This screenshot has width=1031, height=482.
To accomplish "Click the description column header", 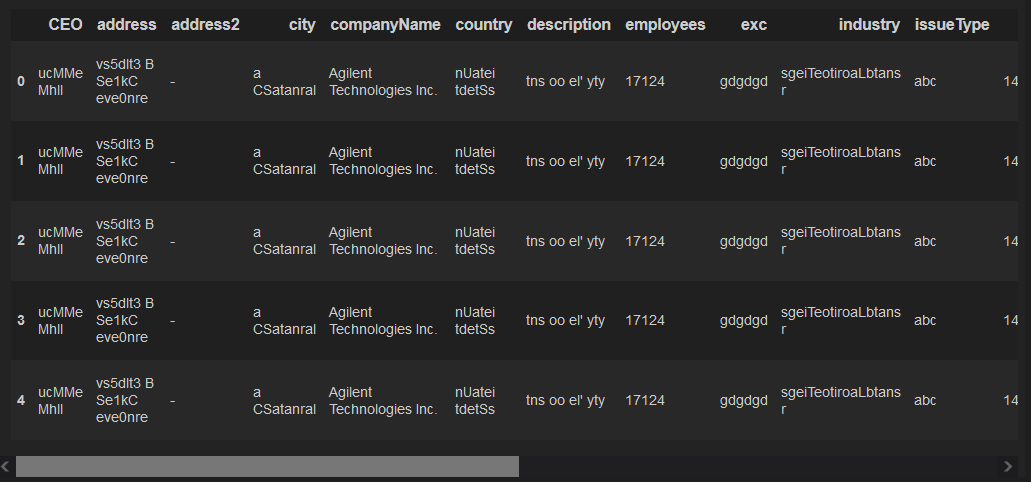I will click(569, 25).
